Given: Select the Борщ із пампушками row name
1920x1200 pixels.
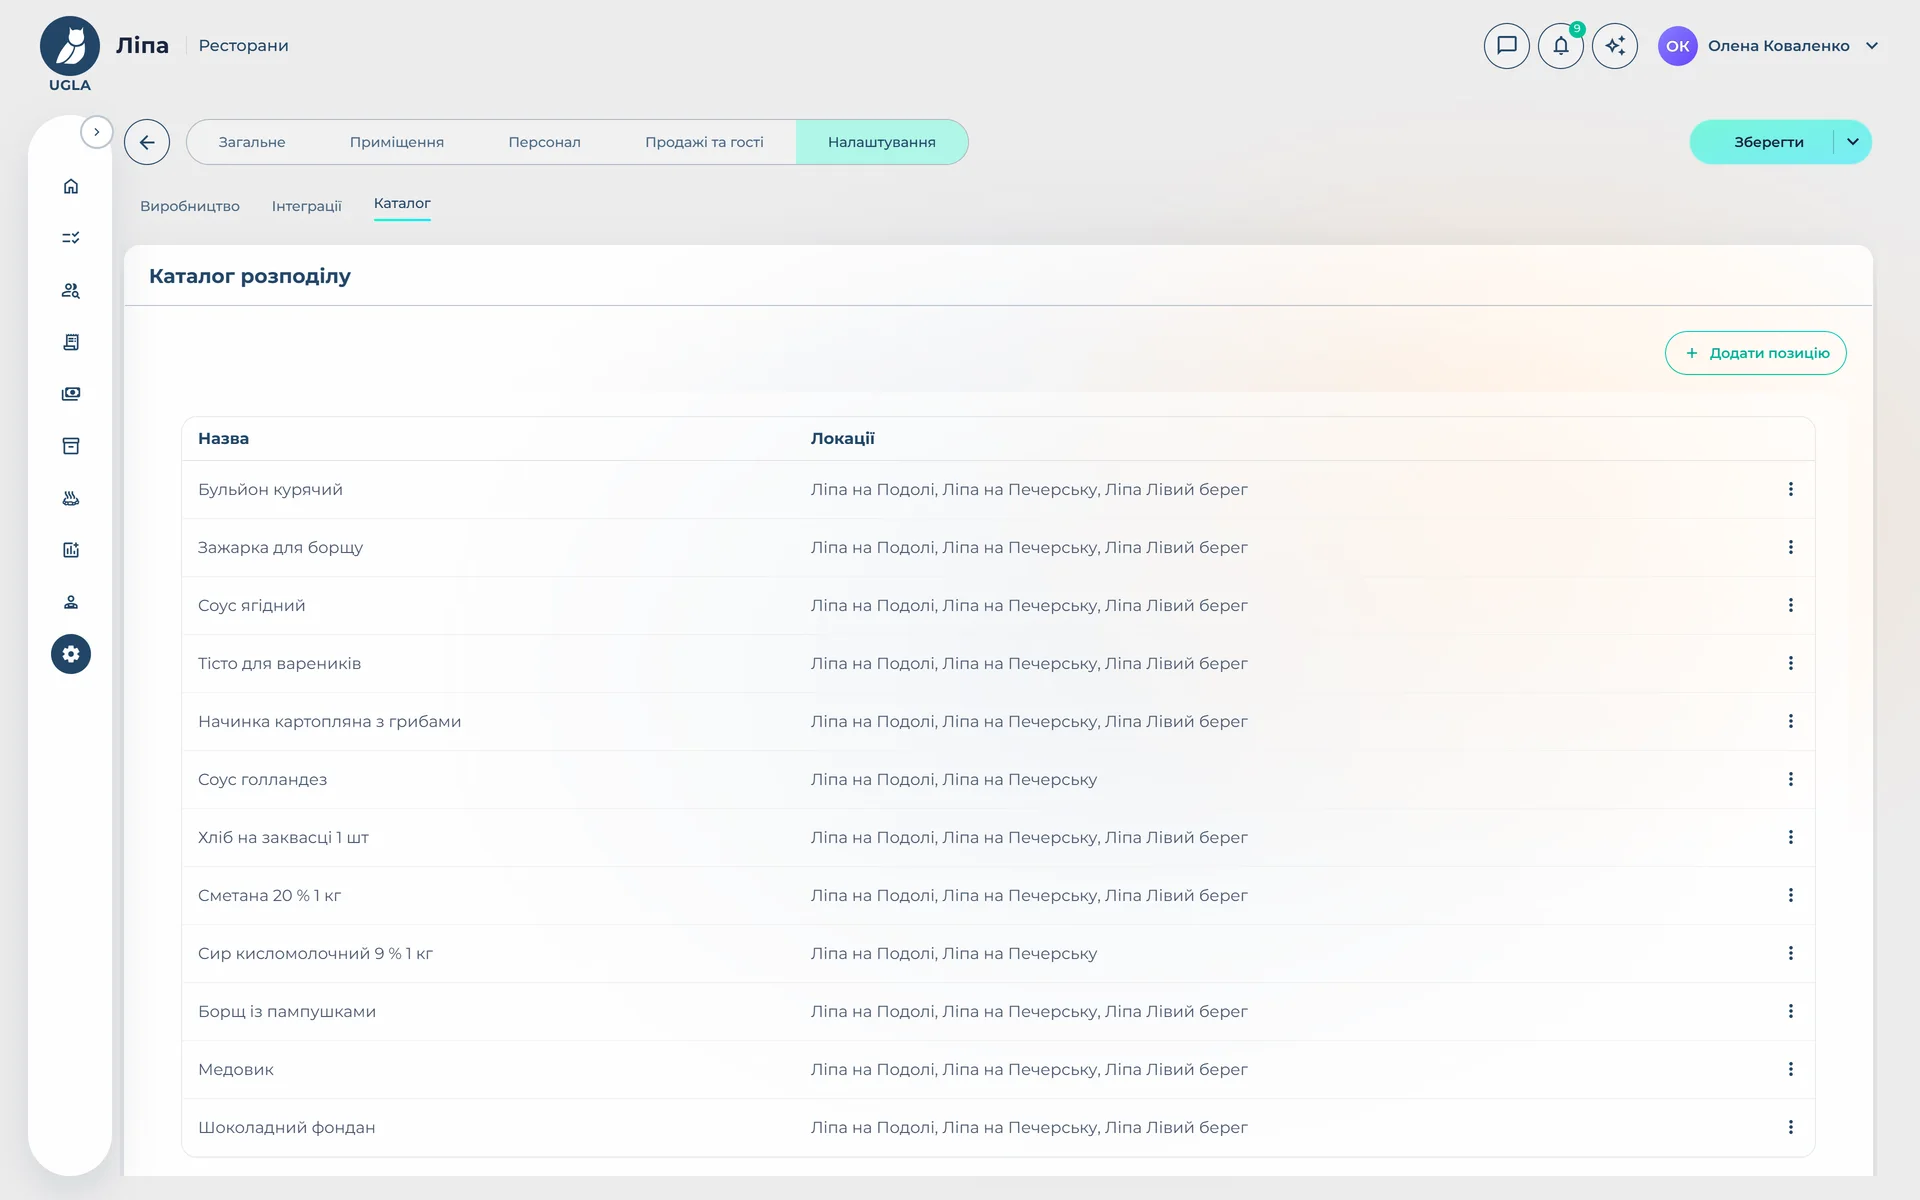Looking at the screenshot, I should tap(287, 1011).
